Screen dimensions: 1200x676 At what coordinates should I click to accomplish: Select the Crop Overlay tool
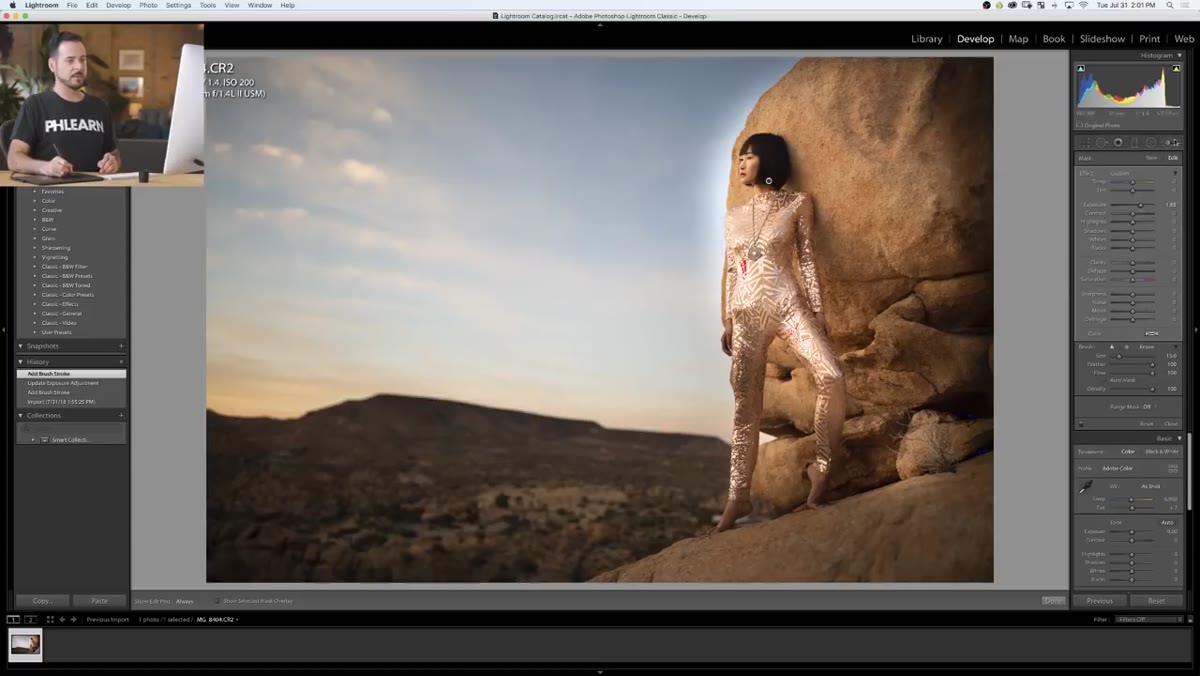pos(1085,143)
